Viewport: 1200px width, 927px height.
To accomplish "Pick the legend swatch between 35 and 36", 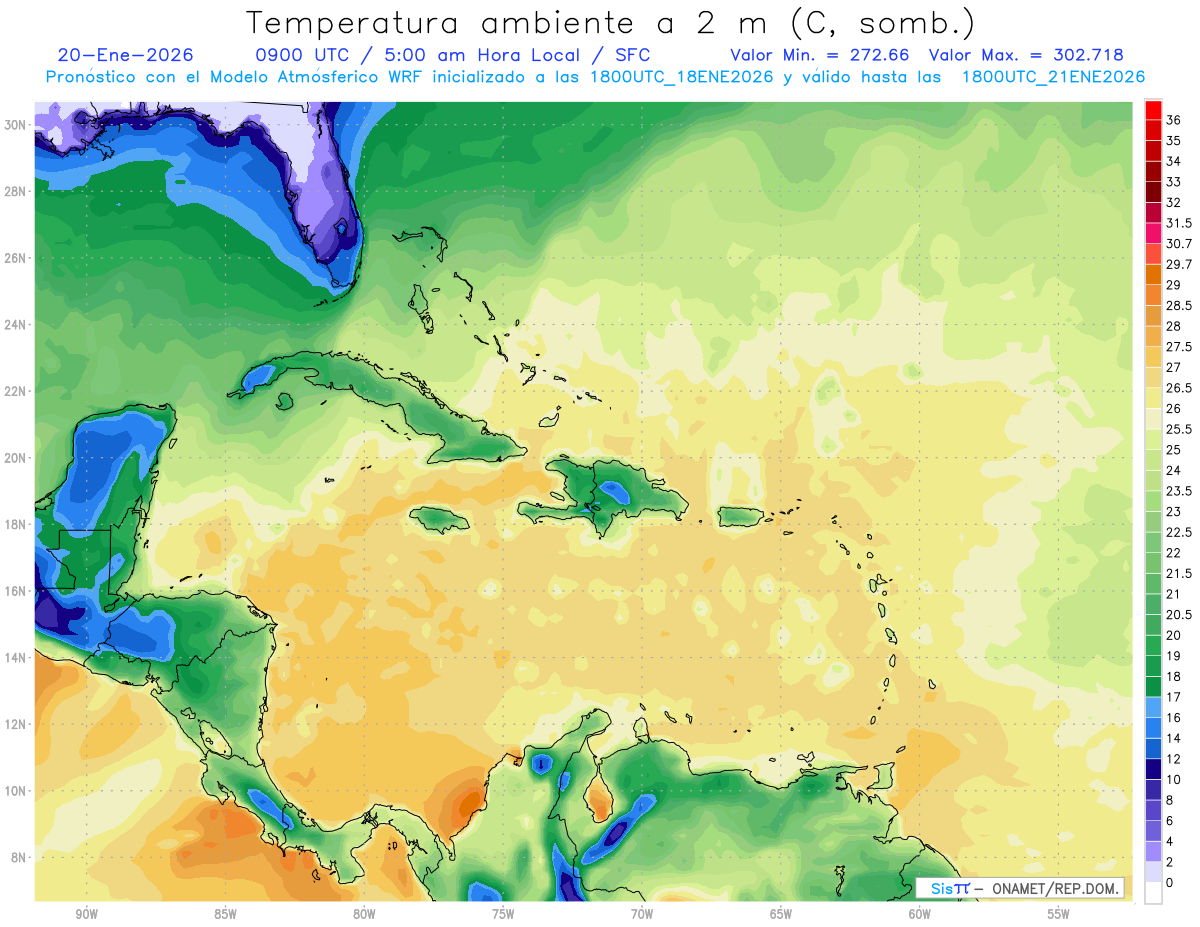I will click(1153, 130).
